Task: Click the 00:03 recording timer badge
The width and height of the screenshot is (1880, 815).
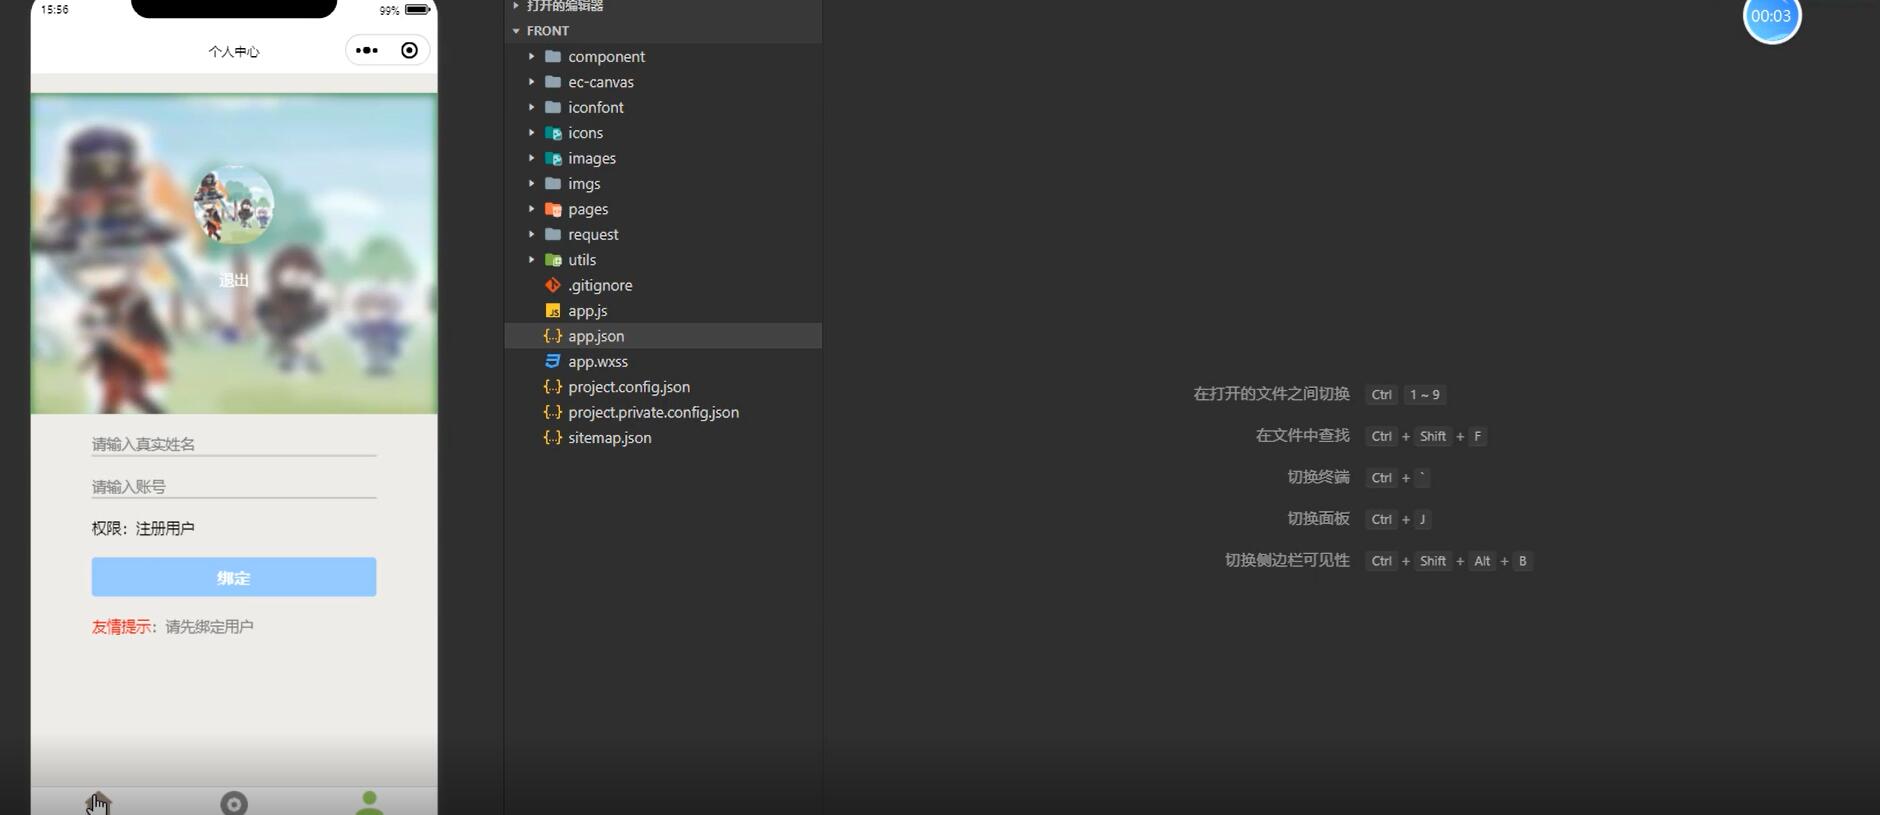Action: coord(1771,17)
